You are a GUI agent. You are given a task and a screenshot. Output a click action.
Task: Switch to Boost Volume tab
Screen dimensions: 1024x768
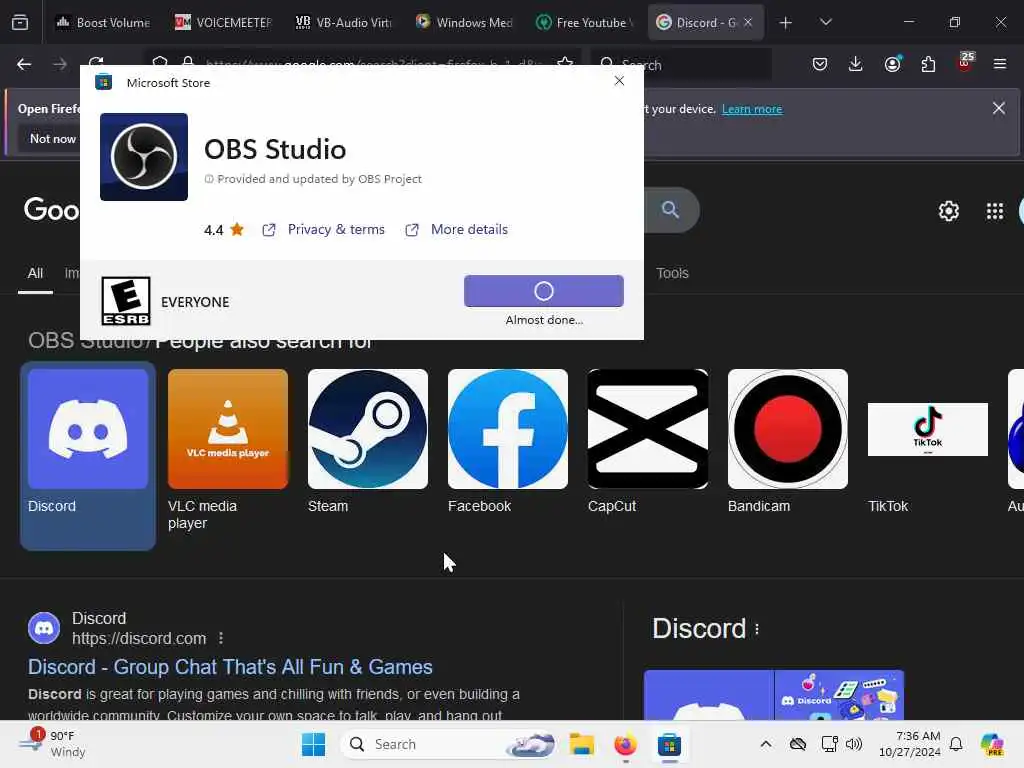pyautogui.click(x=103, y=22)
